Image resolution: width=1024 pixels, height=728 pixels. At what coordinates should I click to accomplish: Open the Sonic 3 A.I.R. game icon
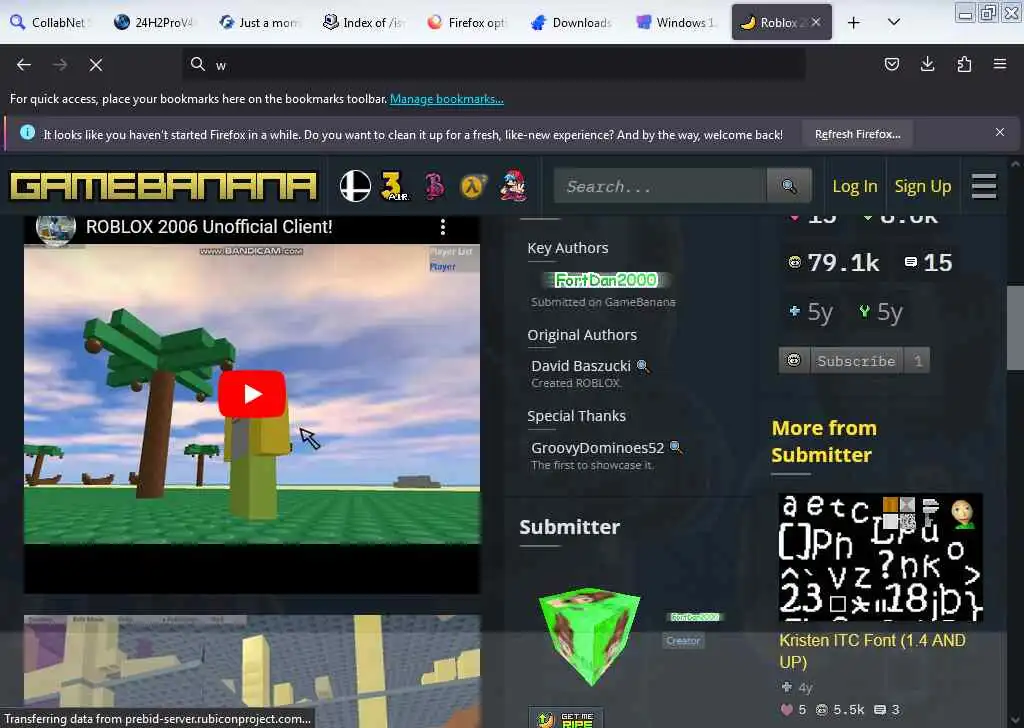click(x=394, y=186)
